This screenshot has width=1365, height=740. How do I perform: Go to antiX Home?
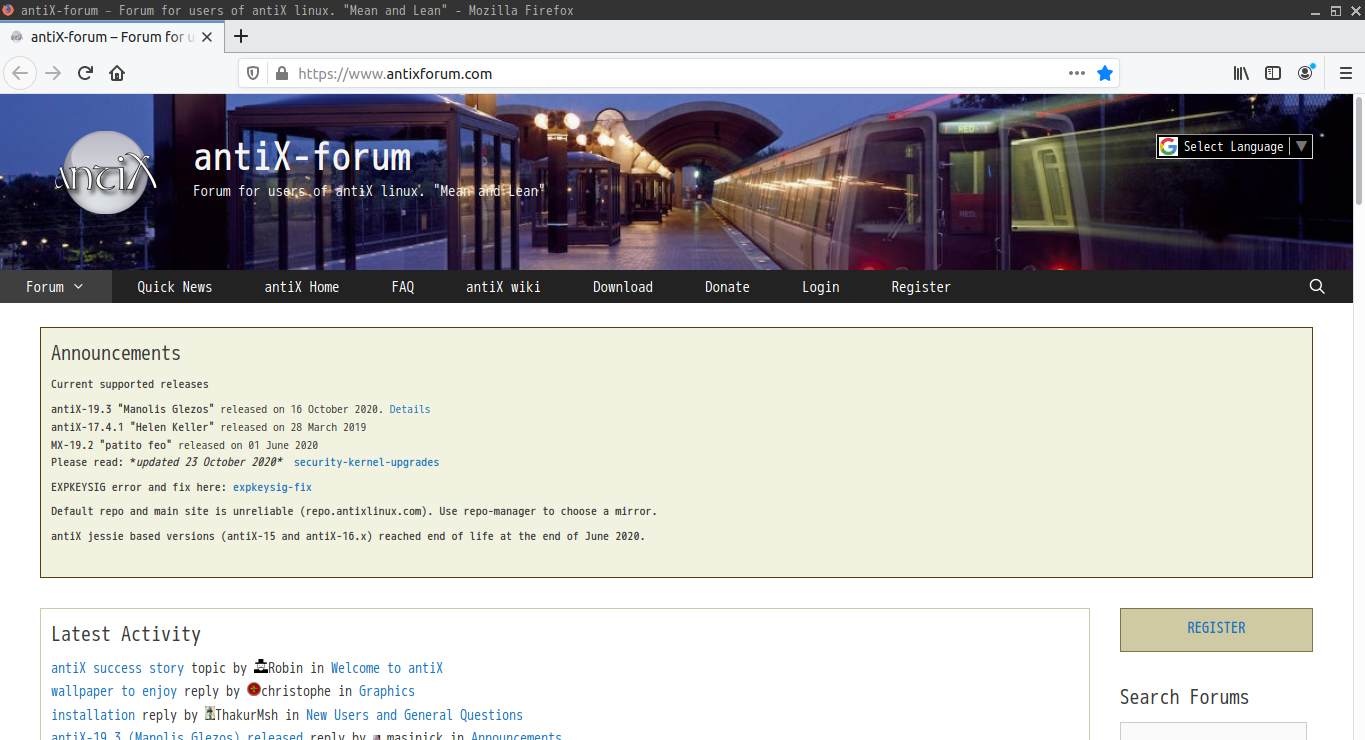click(x=302, y=287)
